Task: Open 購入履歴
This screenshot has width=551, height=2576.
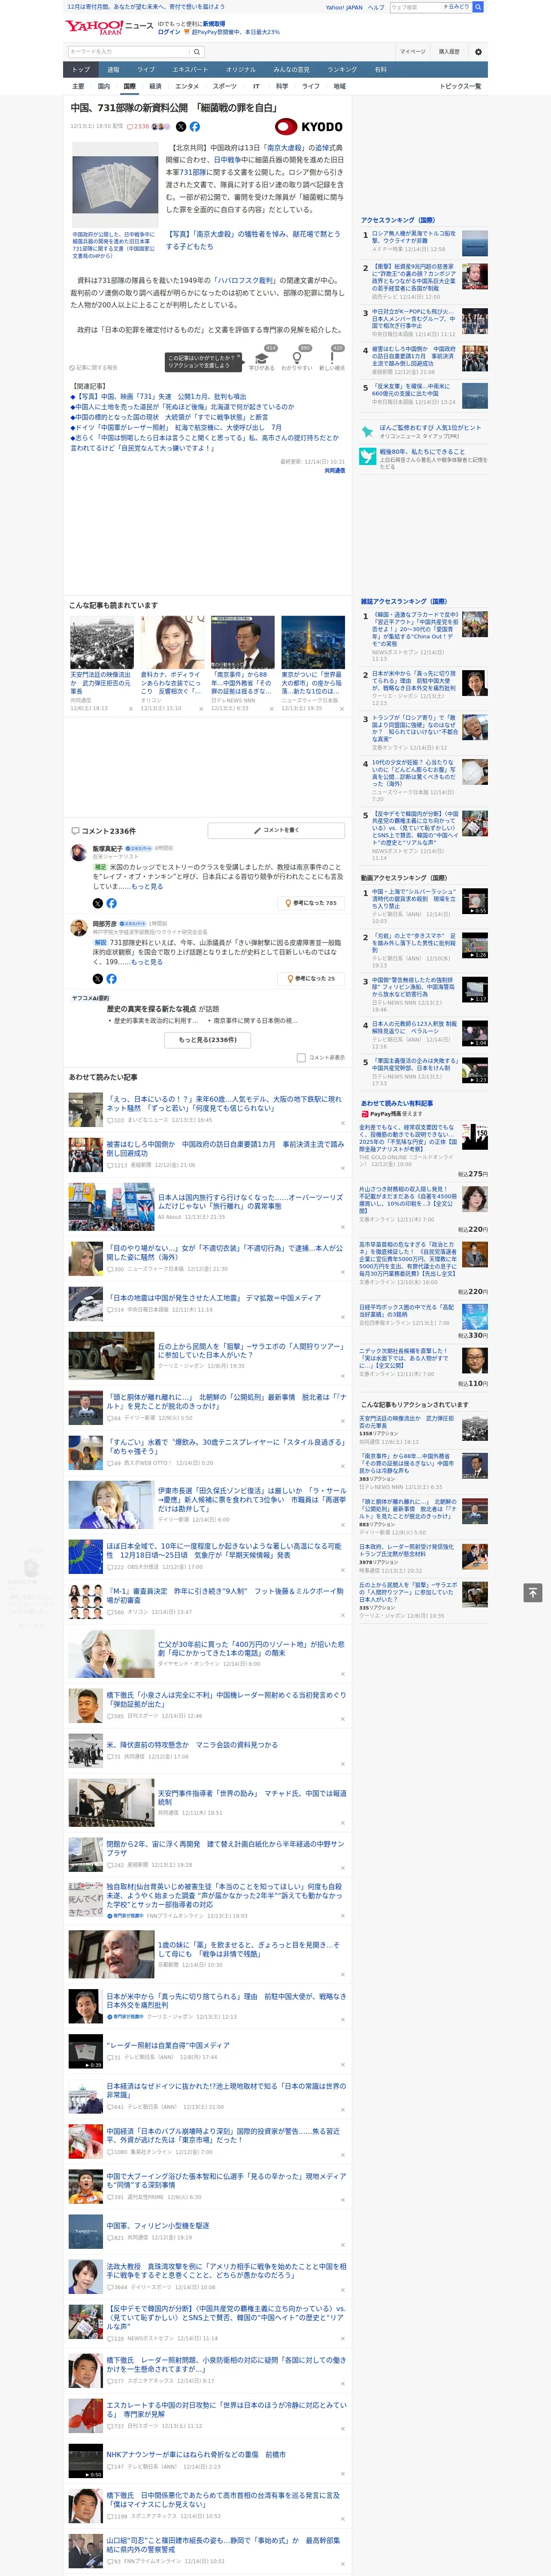Action: click(449, 52)
